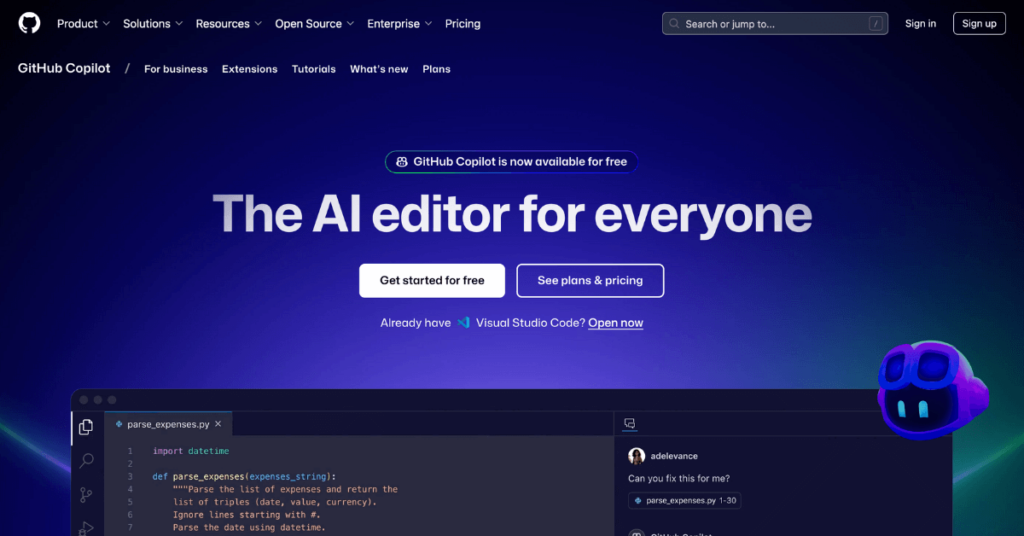
Task: Focus the Search or jump to field
Action: tap(775, 24)
